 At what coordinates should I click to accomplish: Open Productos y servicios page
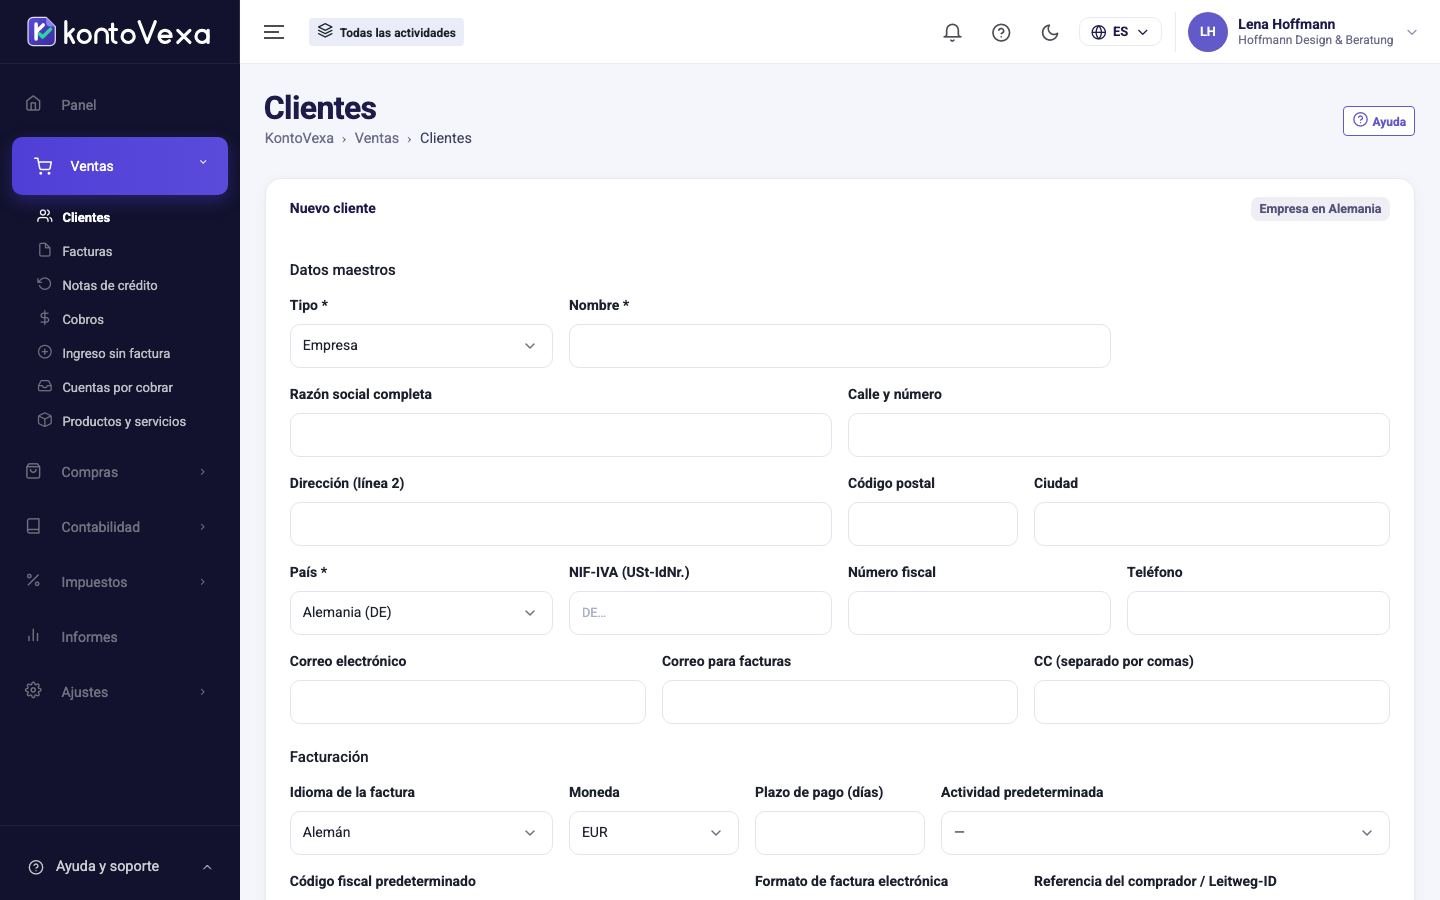pyautogui.click(x=124, y=421)
